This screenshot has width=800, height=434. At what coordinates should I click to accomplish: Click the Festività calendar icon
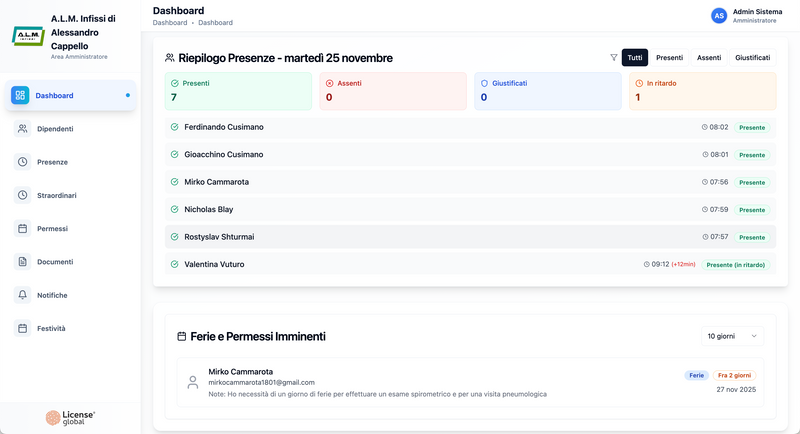click(x=22, y=328)
